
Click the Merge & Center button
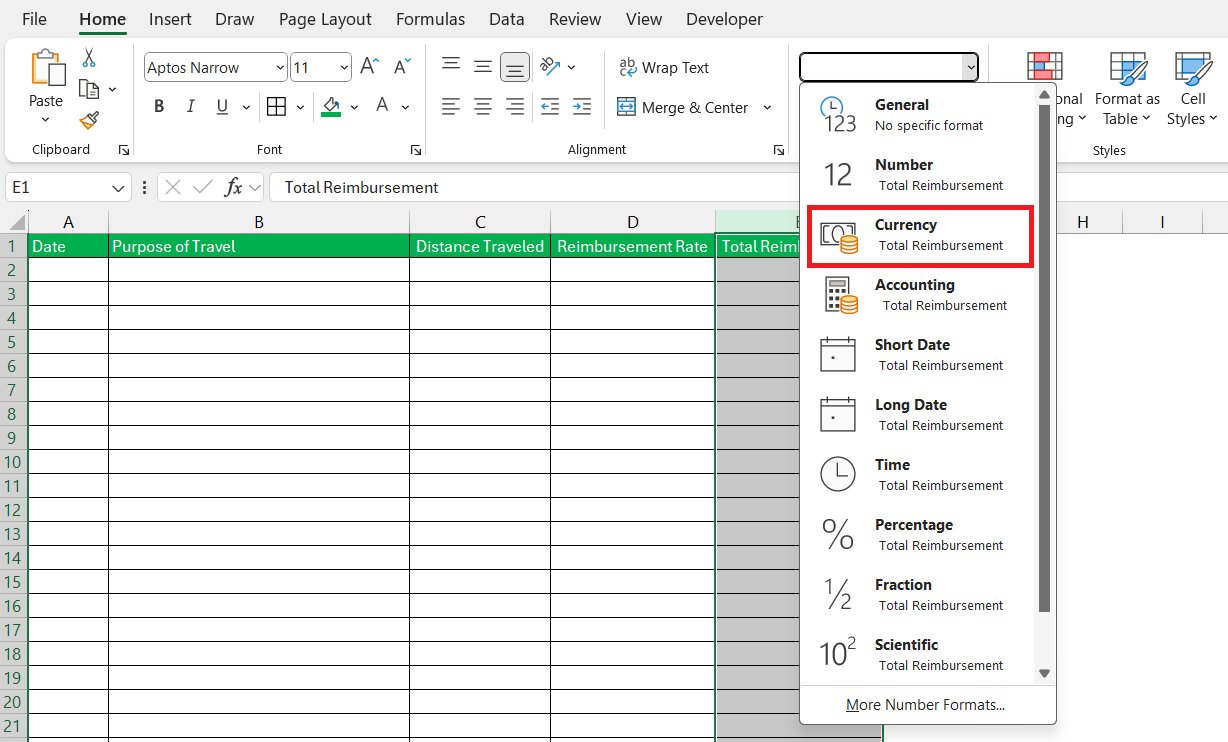coord(684,107)
